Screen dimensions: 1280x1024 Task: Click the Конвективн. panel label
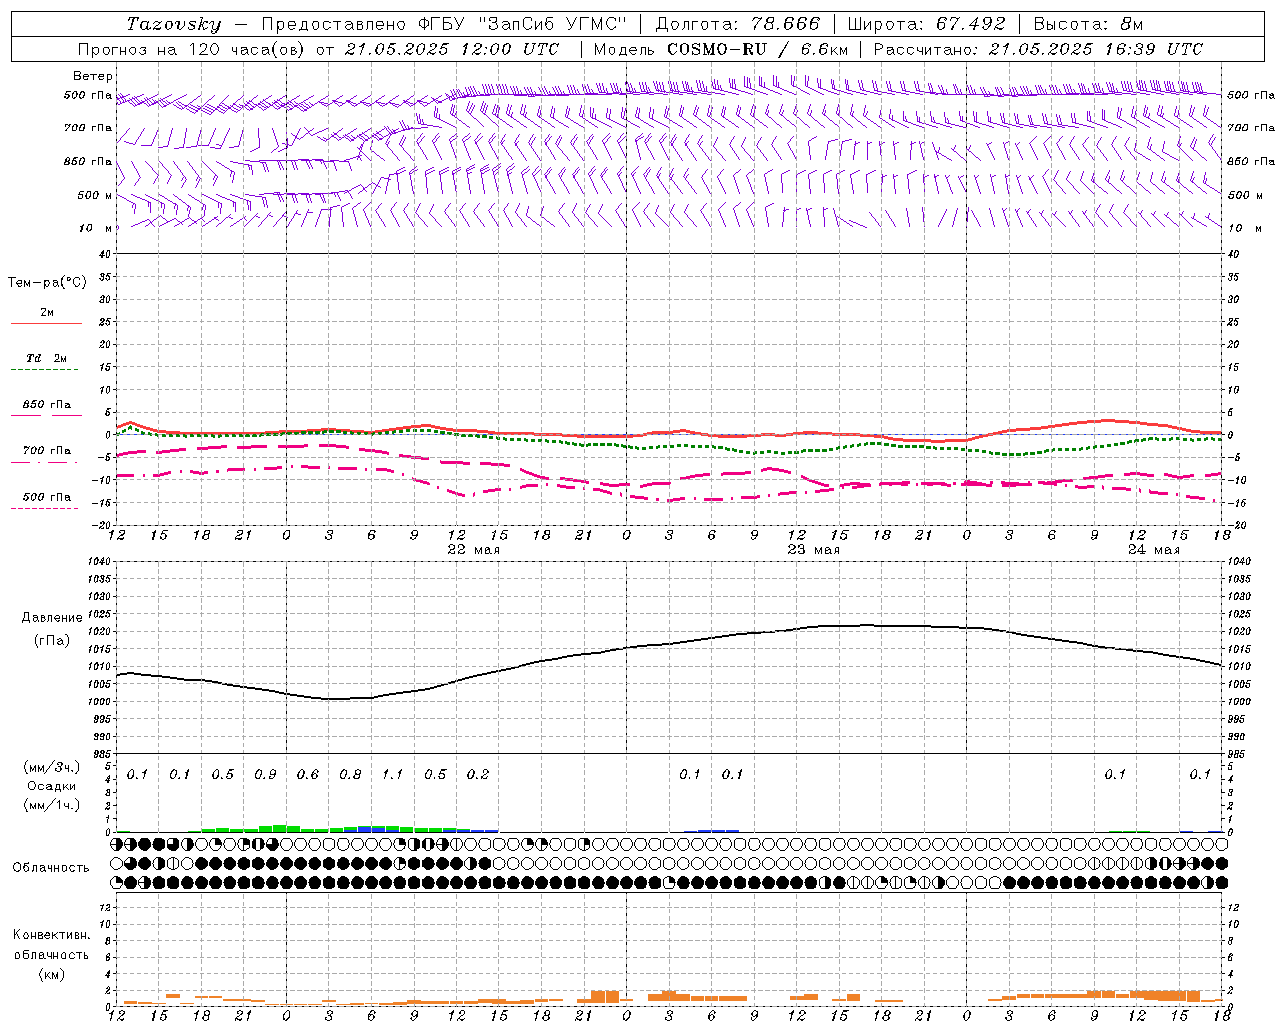point(51,935)
